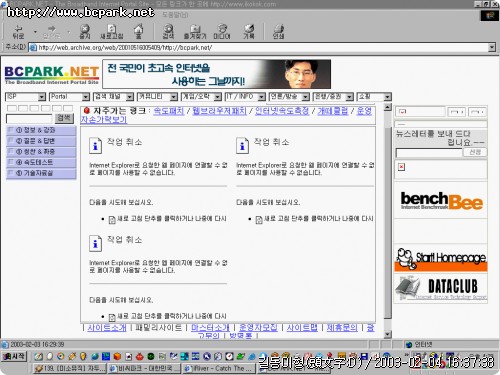500x375 pixels.
Task: Open the 제휴문의 footer link
Action: [342, 328]
